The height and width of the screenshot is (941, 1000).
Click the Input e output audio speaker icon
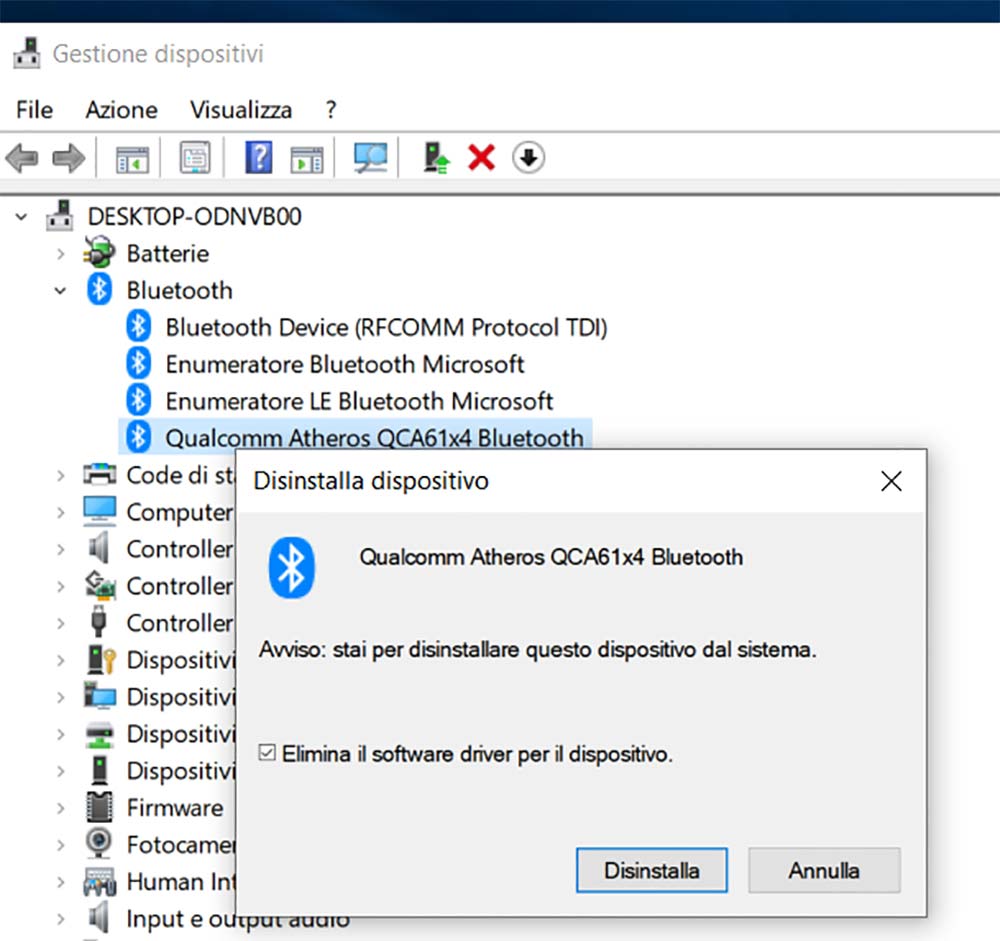click(99, 917)
